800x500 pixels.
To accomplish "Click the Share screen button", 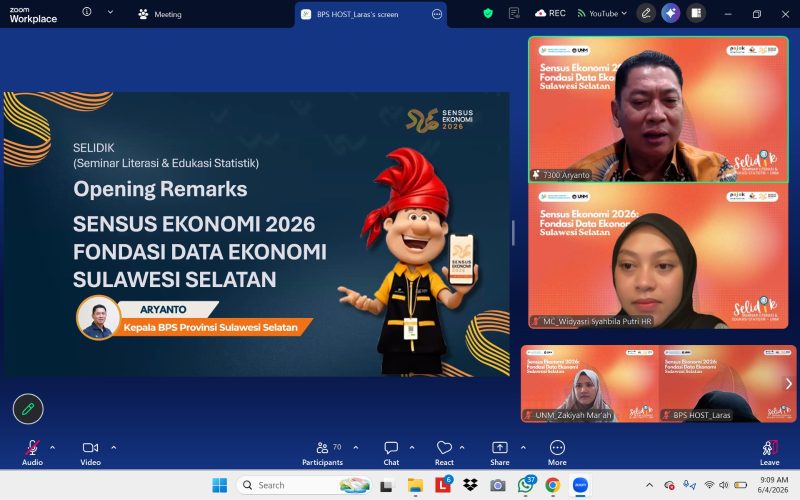I will tap(499, 453).
